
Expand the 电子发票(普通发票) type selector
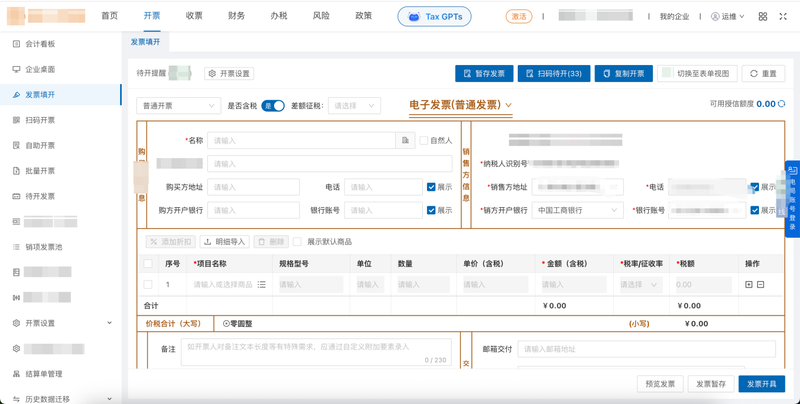coord(461,105)
